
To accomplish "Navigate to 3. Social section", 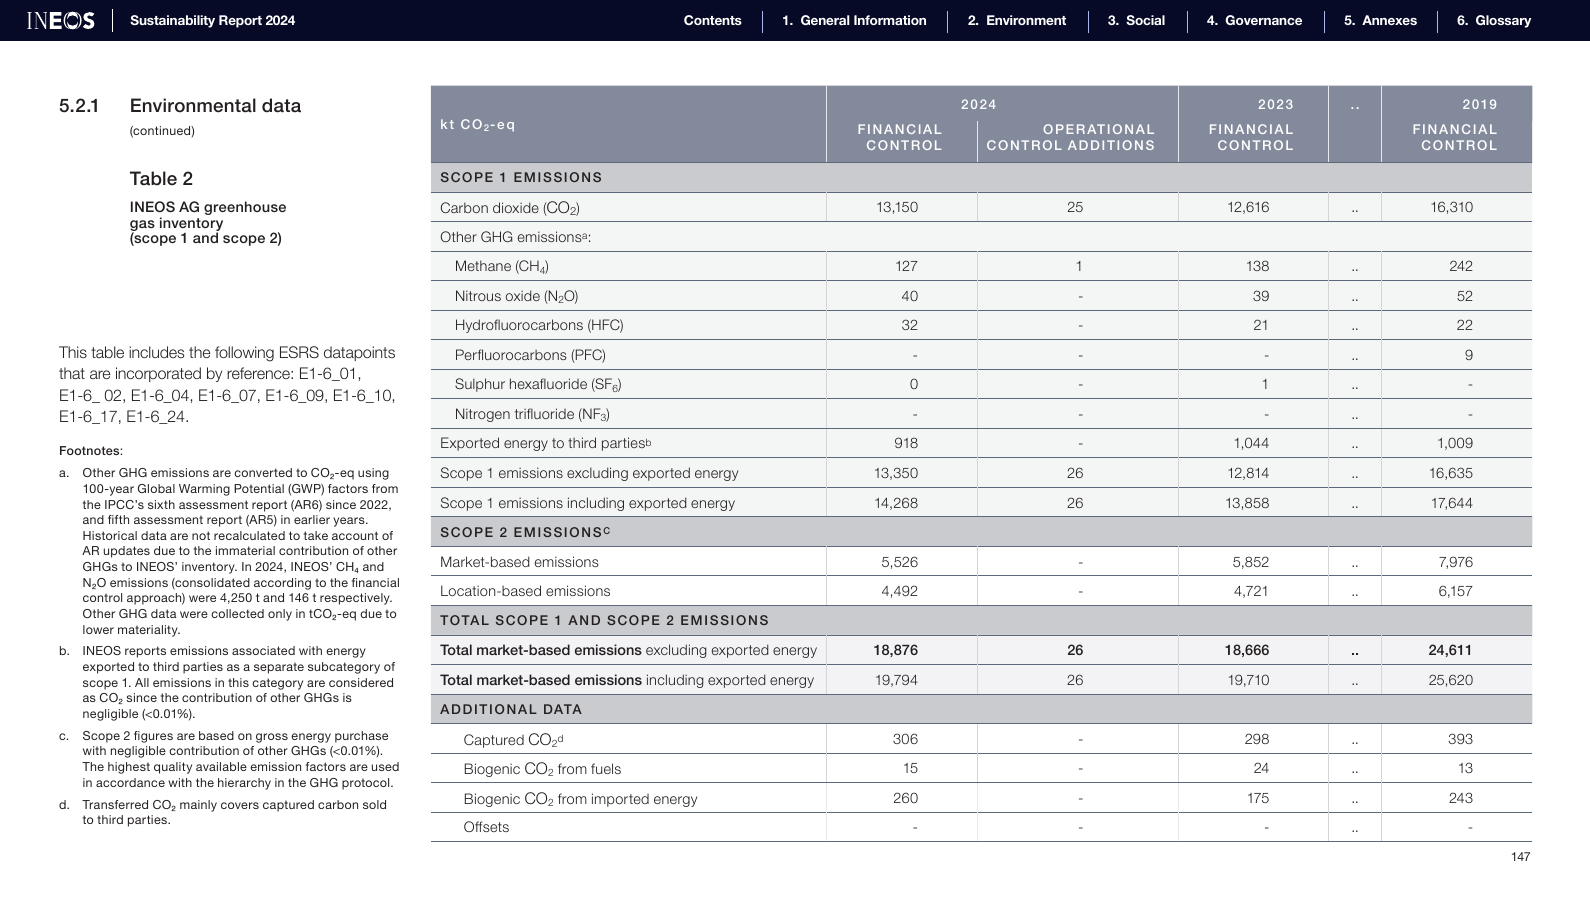I will 1136,20.
